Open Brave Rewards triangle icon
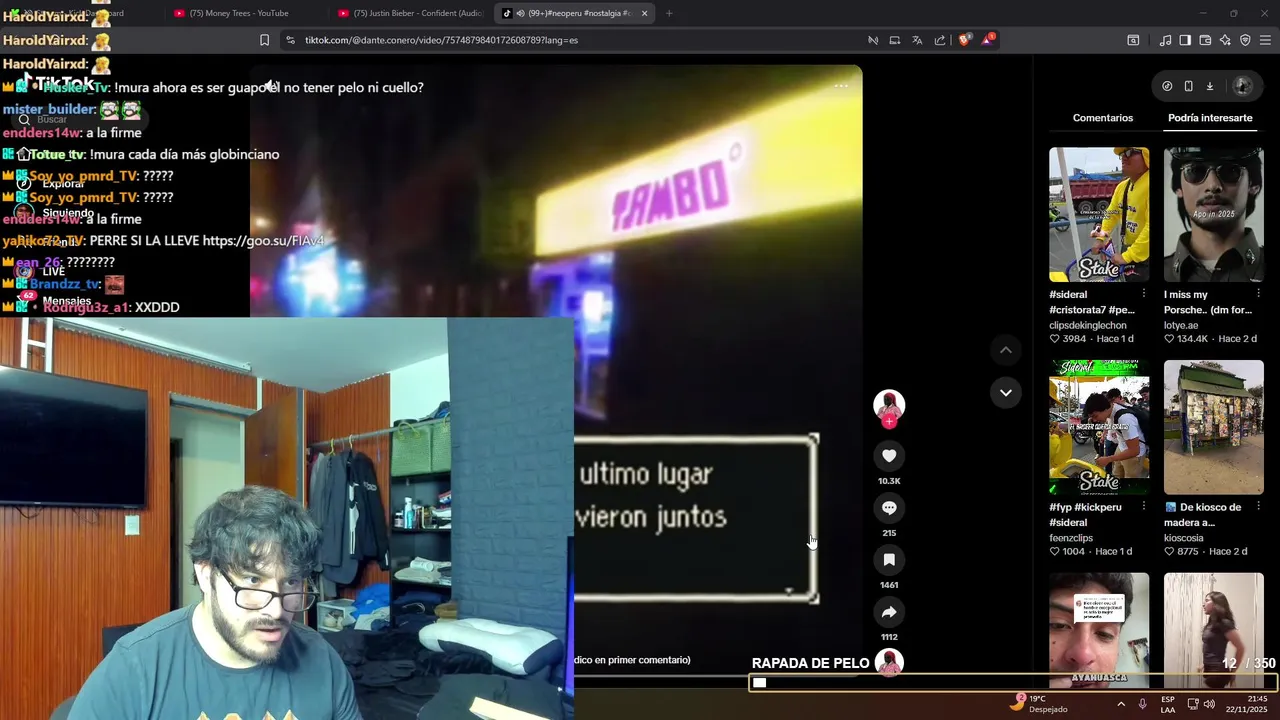This screenshot has height=720, width=1280. click(x=989, y=40)
